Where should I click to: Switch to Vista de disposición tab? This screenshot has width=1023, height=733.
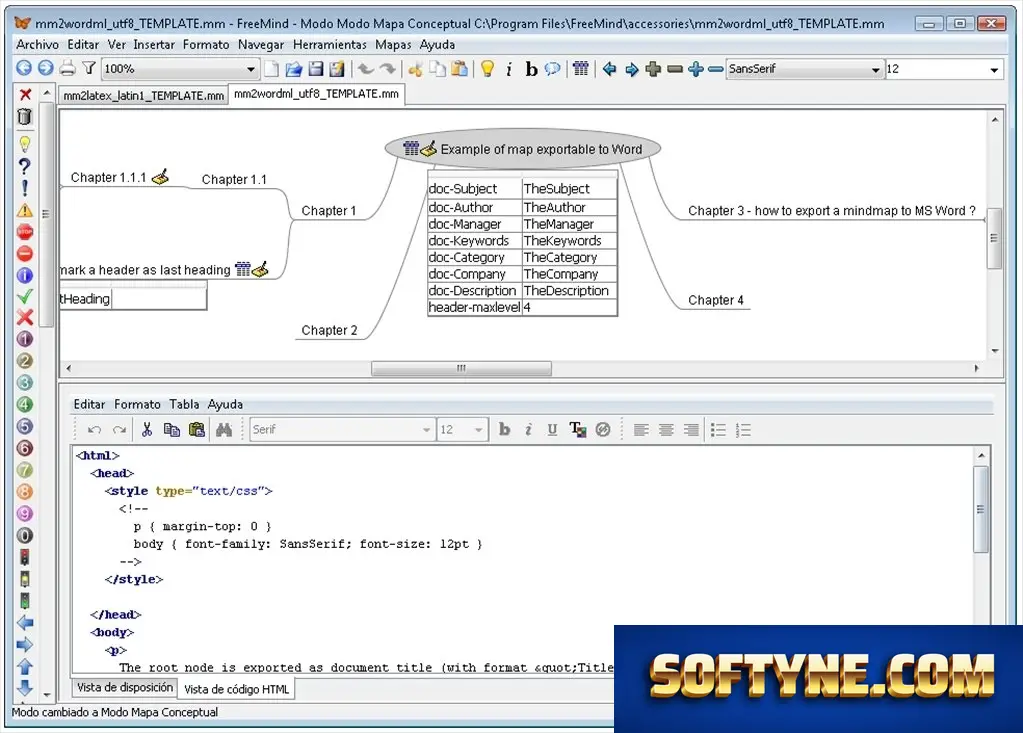click(x=125, y=687)
